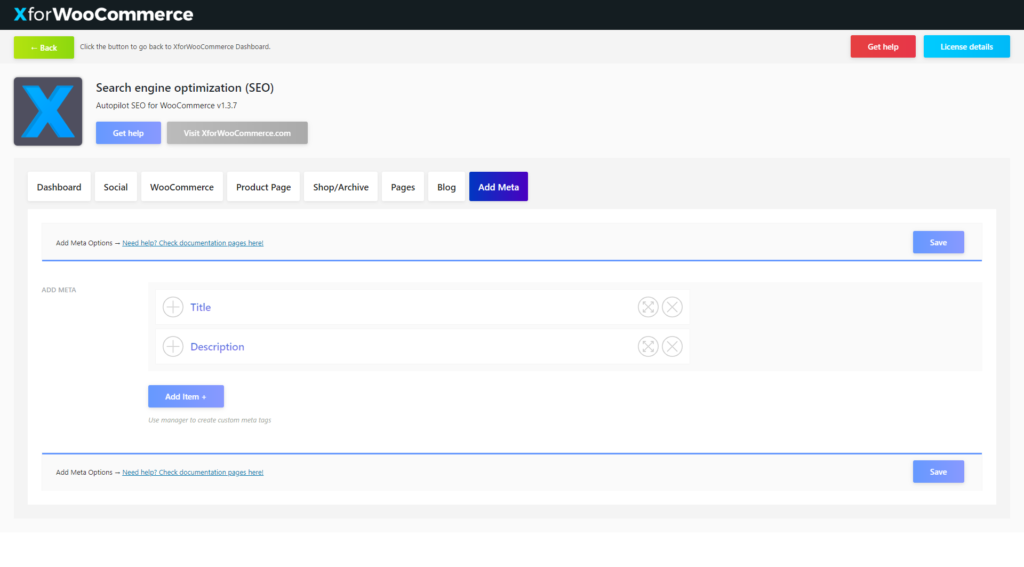
Task: Click the X plugin logo thumbnail
Action: tap(48, 111)
